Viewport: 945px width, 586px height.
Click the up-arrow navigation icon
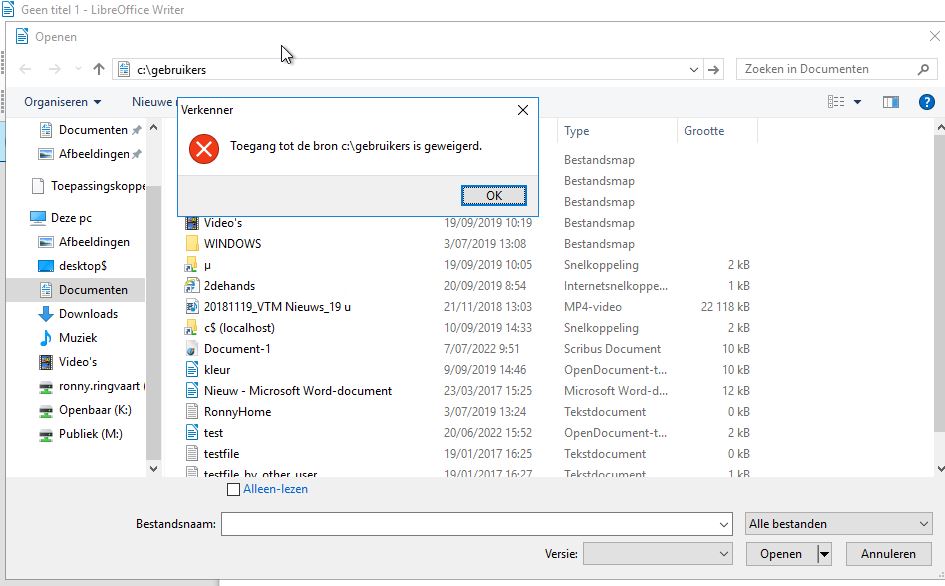click(x=98, y=69)
